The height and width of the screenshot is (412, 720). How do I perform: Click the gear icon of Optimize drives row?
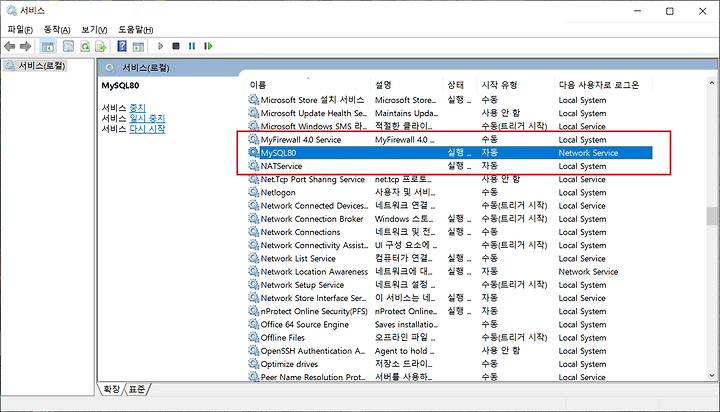tap(253, 363)
